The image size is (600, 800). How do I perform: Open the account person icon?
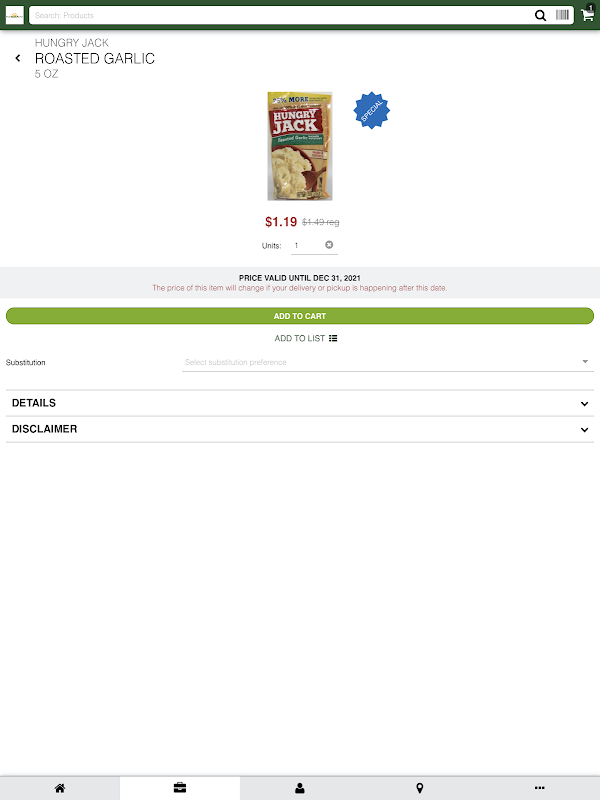click(300, 788)
